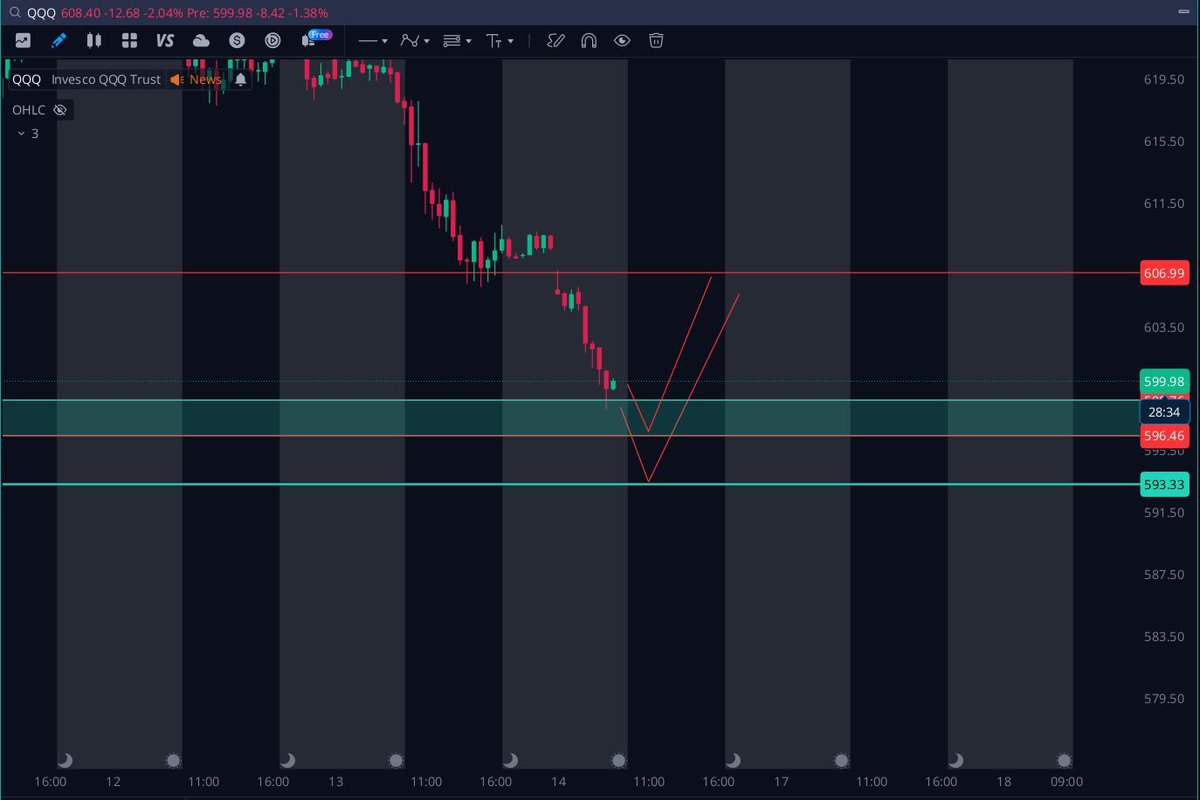Image resolution: width=1200 pixels, height=800 pixels.
Task: Click the green 599.98 price tag
Action: 1163,381
